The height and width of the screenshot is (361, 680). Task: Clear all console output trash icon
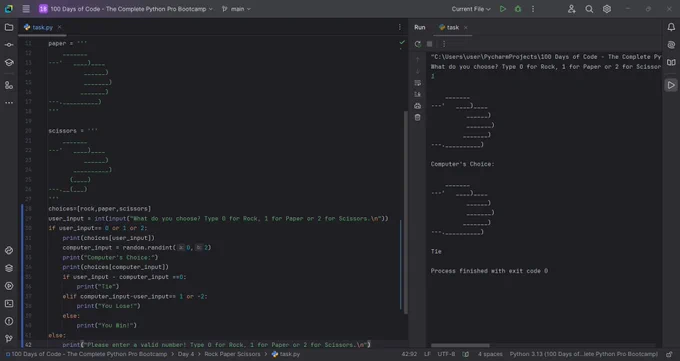coord(417,118)
